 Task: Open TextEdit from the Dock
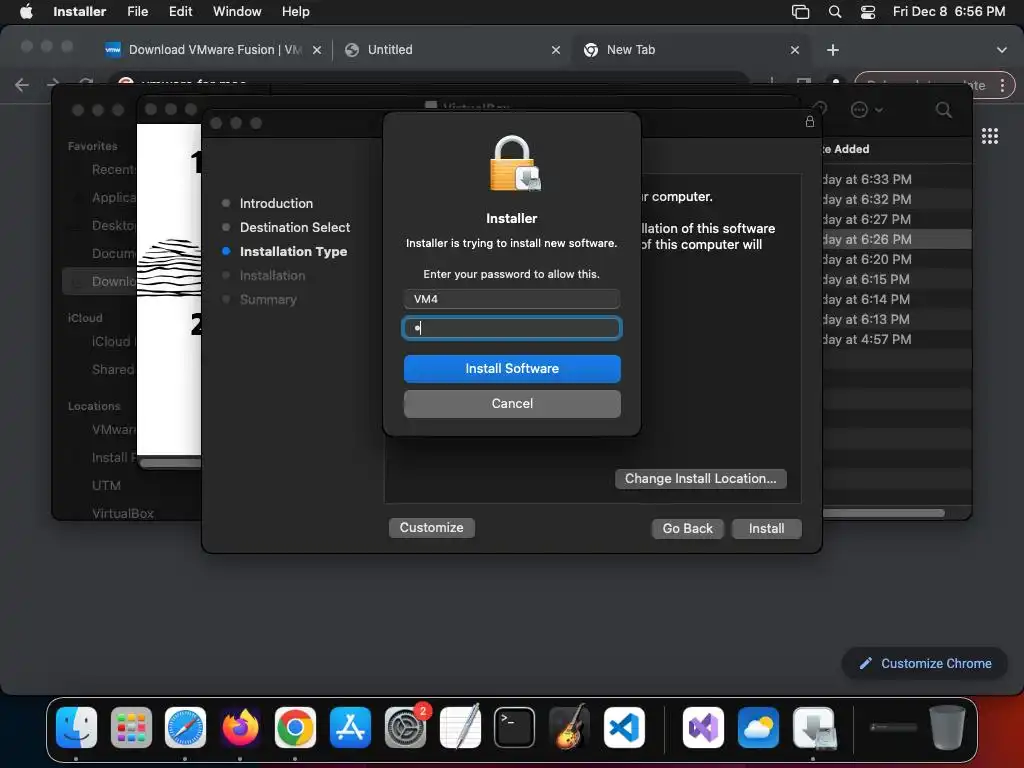click(460, 728)
